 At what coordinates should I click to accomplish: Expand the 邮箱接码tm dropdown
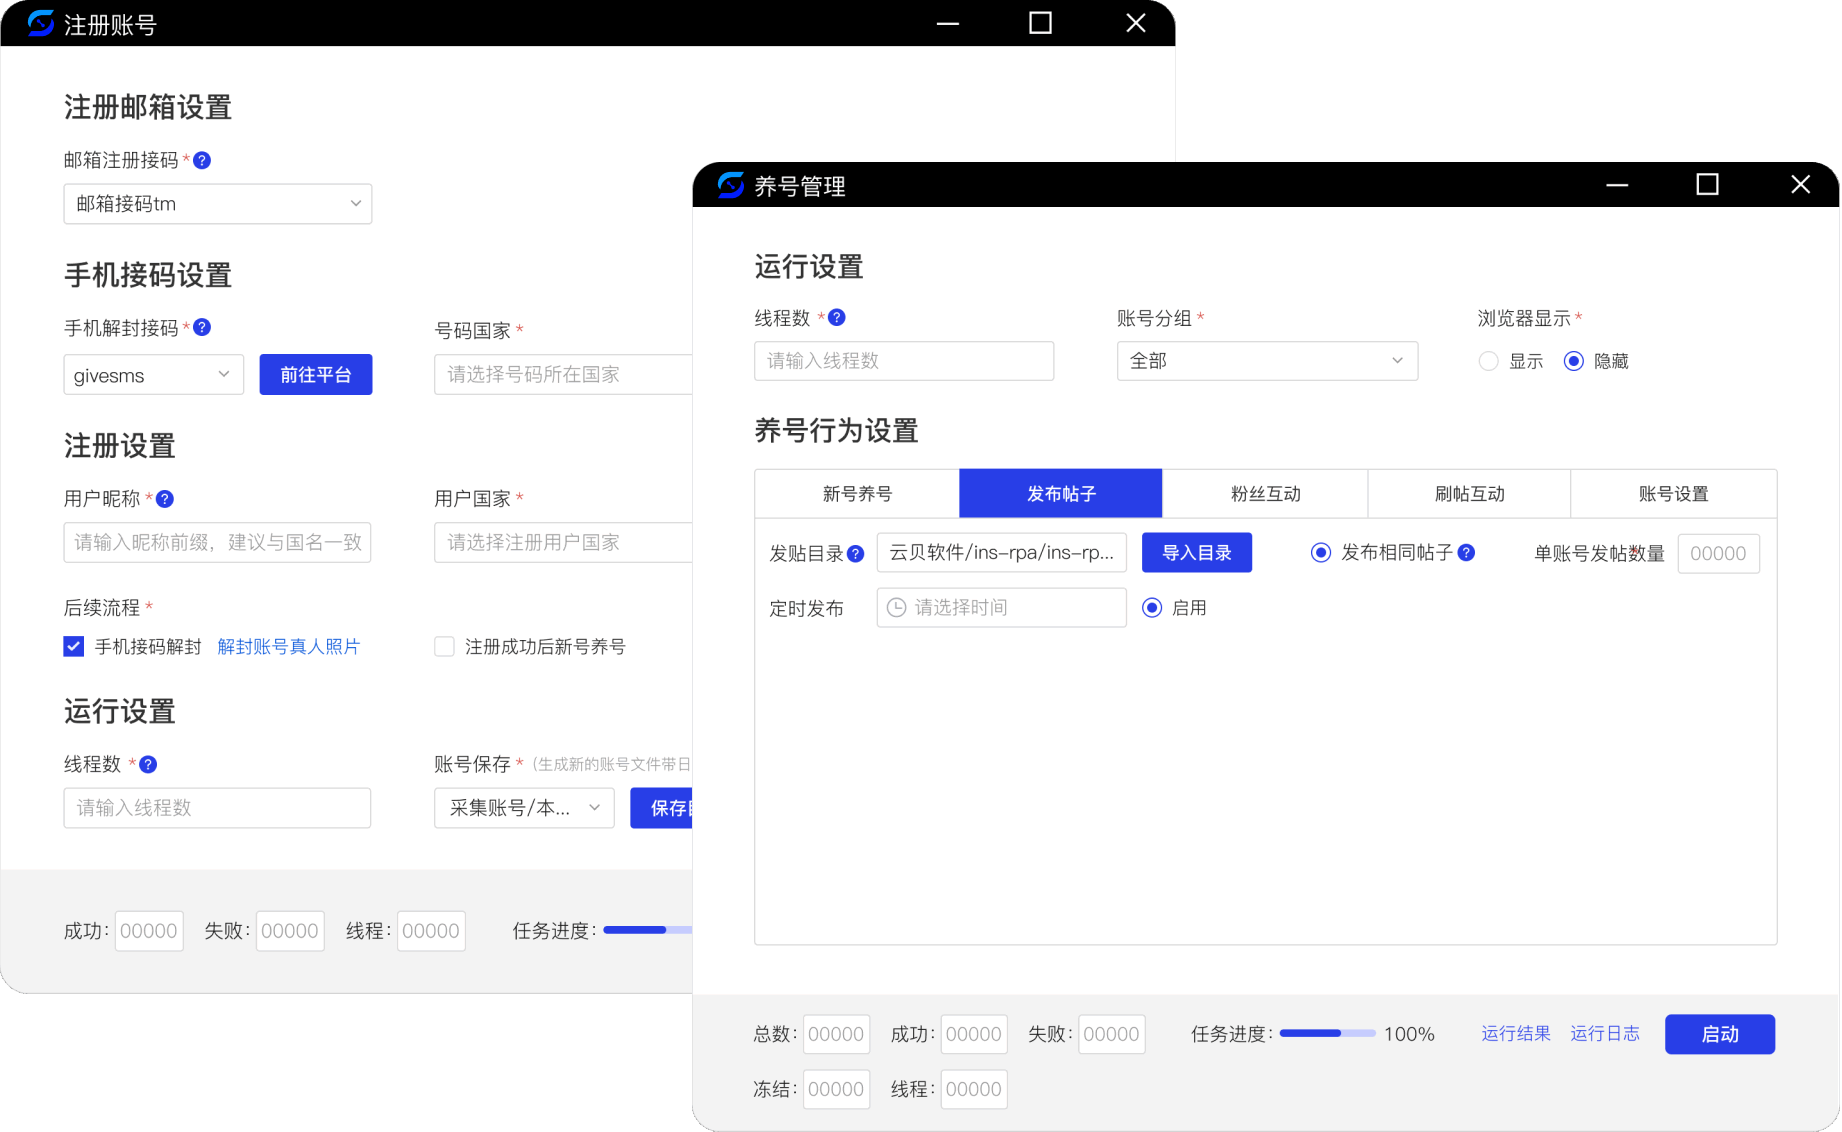click(218, 204)
